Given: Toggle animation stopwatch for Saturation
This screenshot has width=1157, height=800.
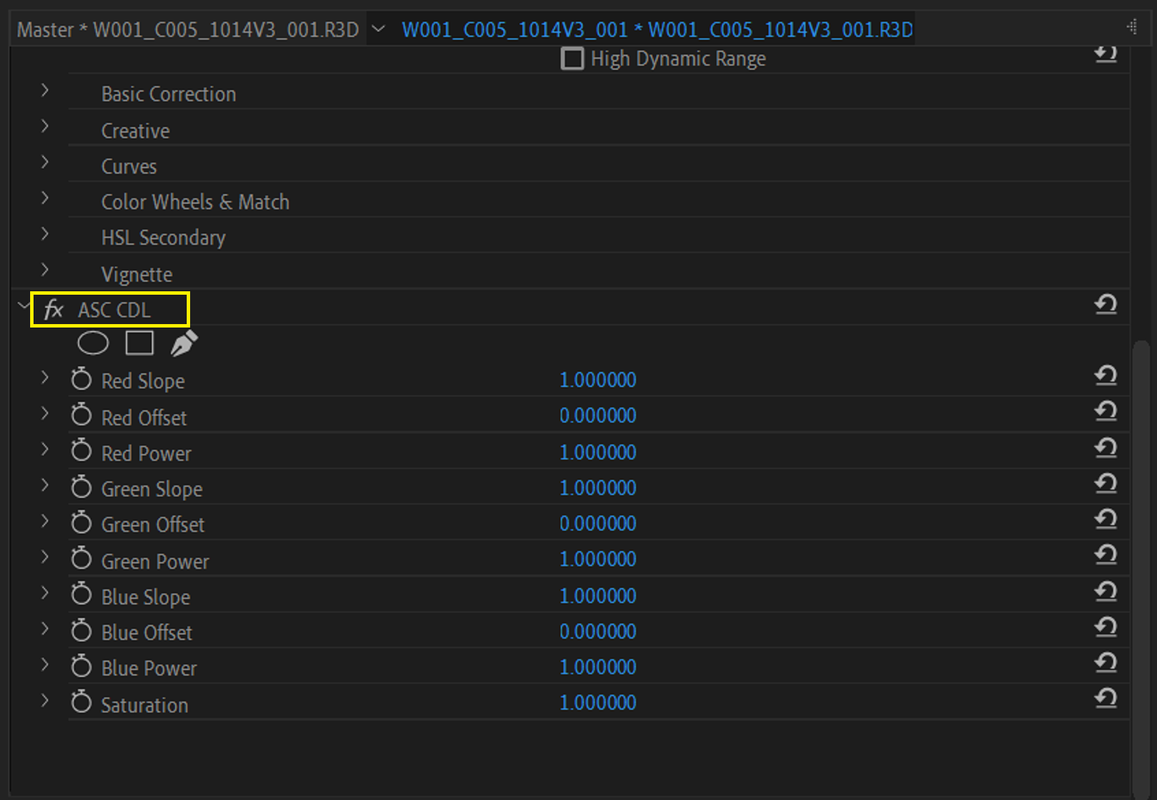Looking at the screenshot, I should point(81,702).
